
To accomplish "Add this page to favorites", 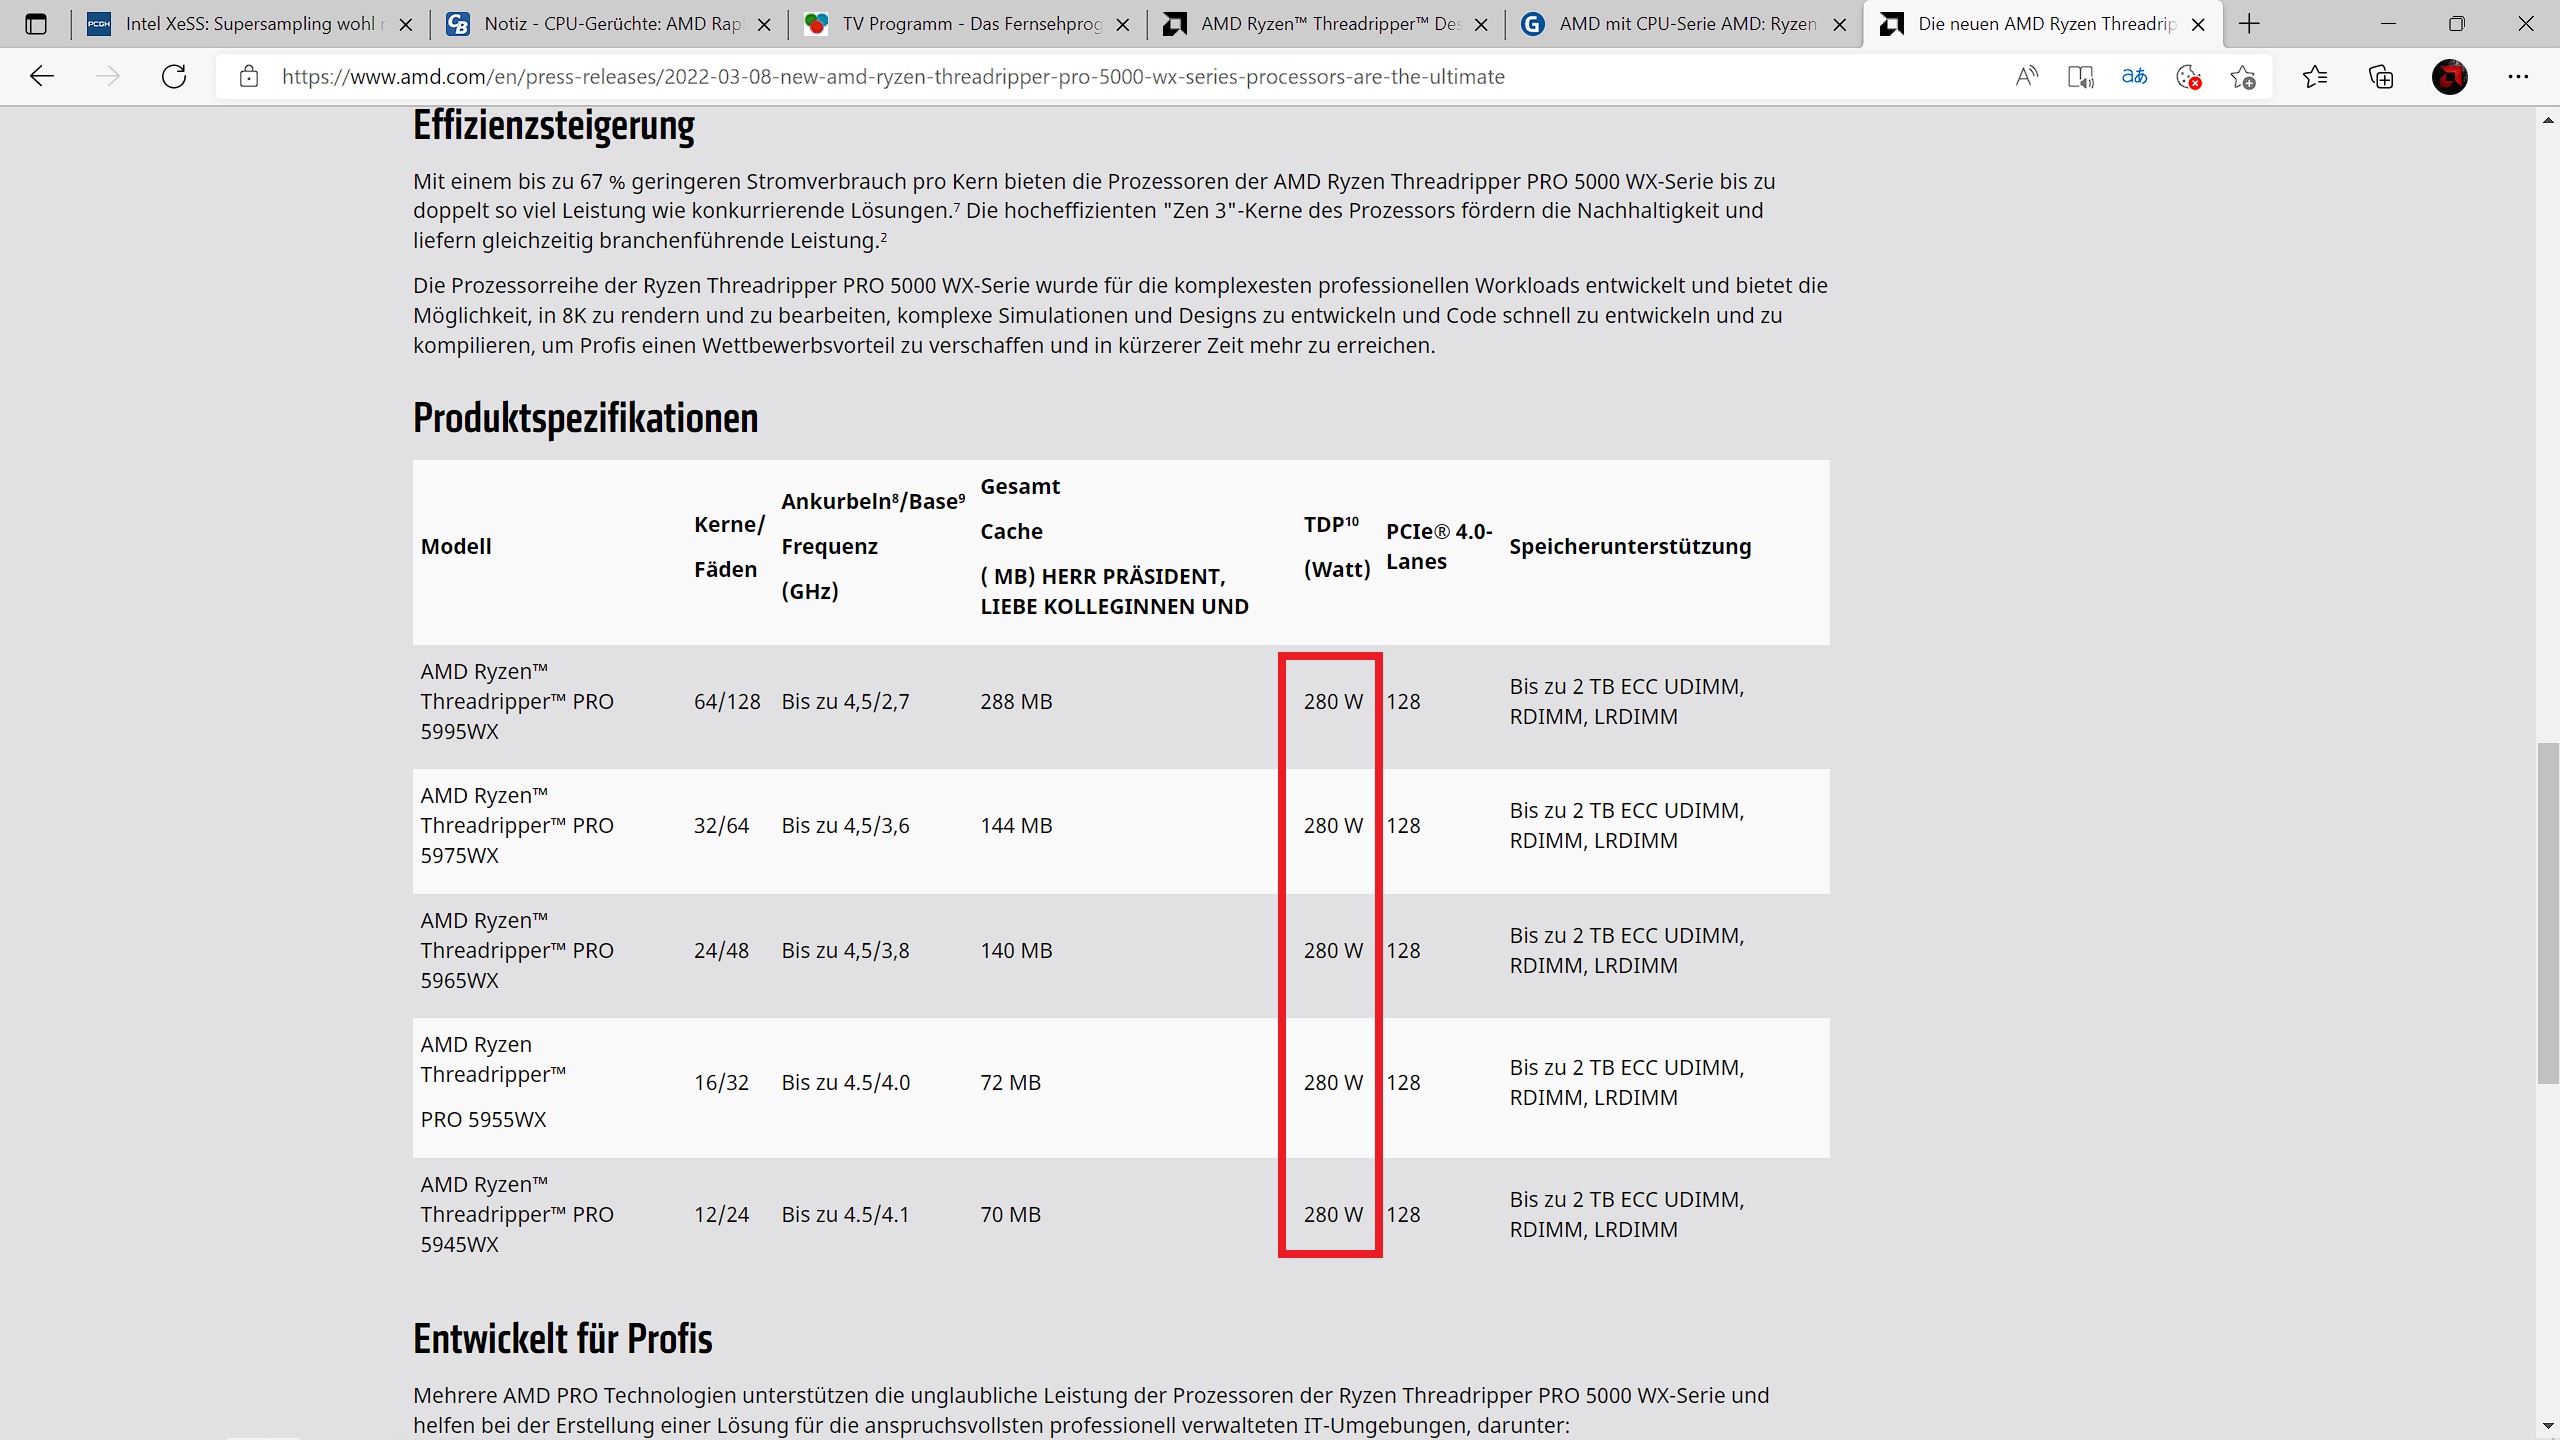I will (2242, 77).
